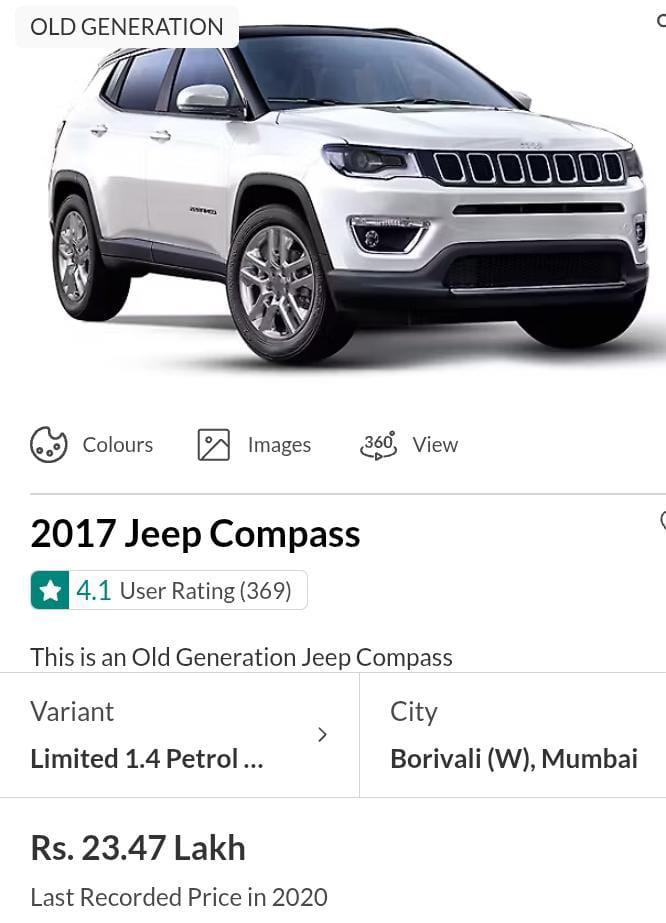This screenshot has width=666, height=923.
Task: Select the View label
Action: (x=435, y=444)
